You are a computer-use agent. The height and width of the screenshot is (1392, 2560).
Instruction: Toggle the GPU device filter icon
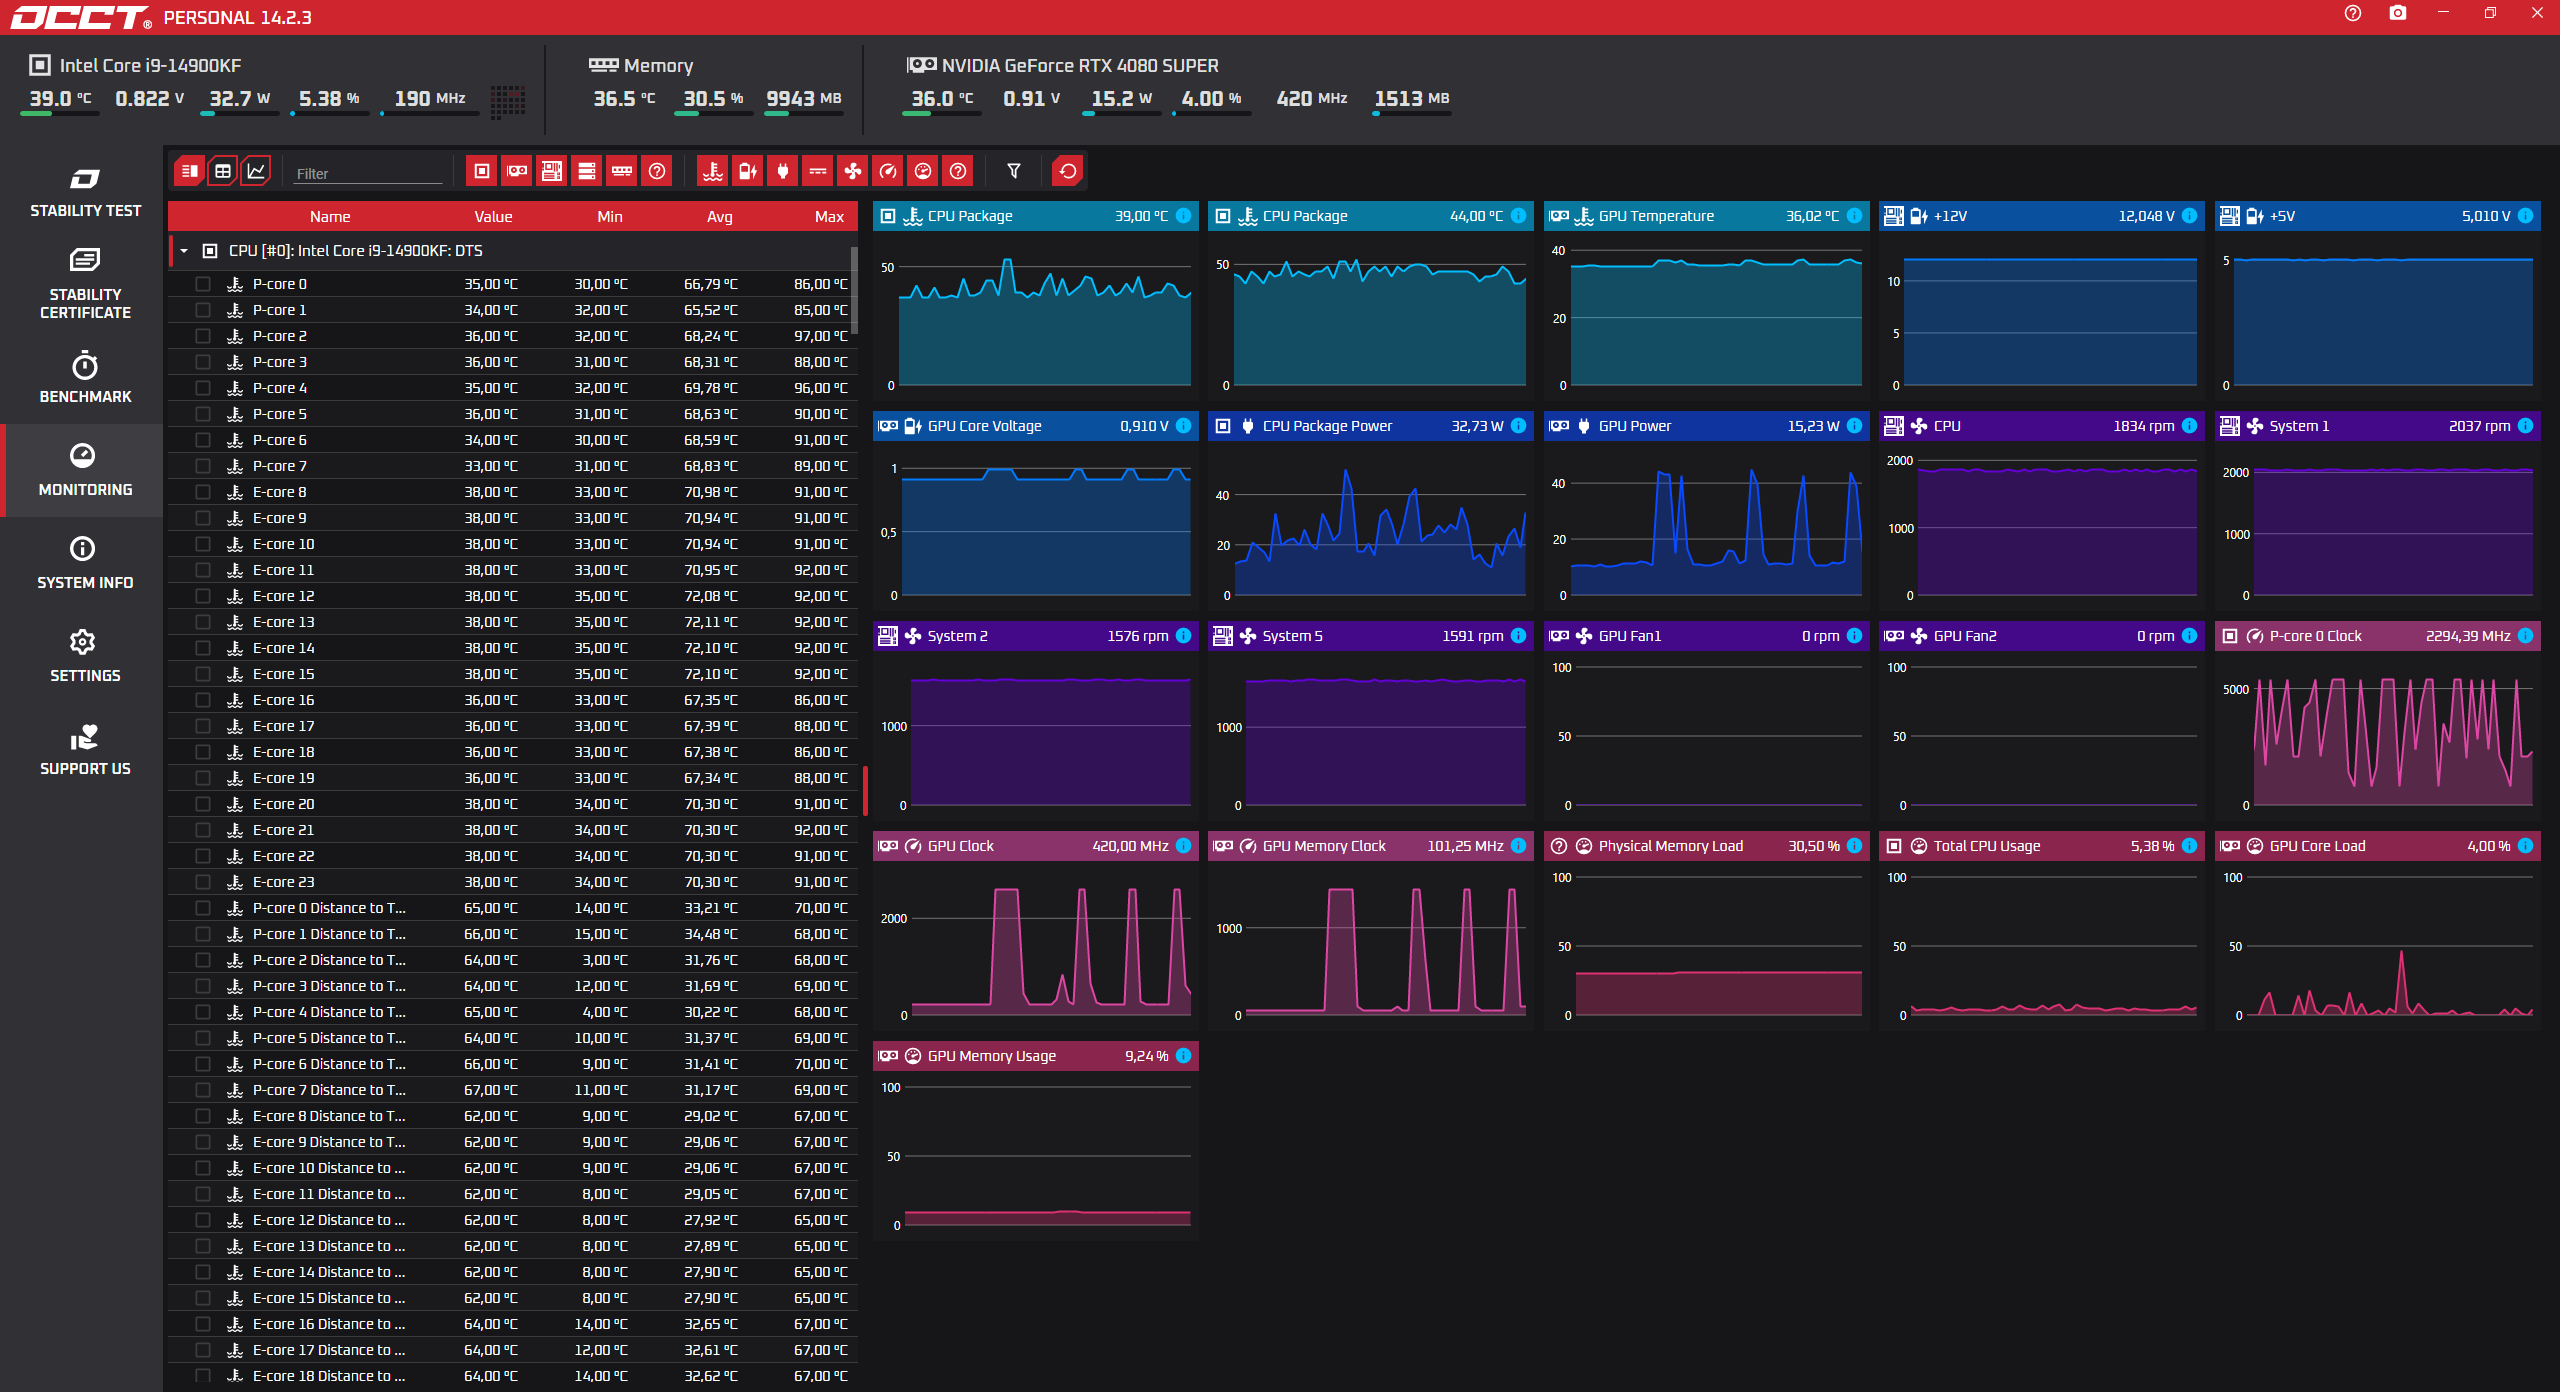click(517, 171)
